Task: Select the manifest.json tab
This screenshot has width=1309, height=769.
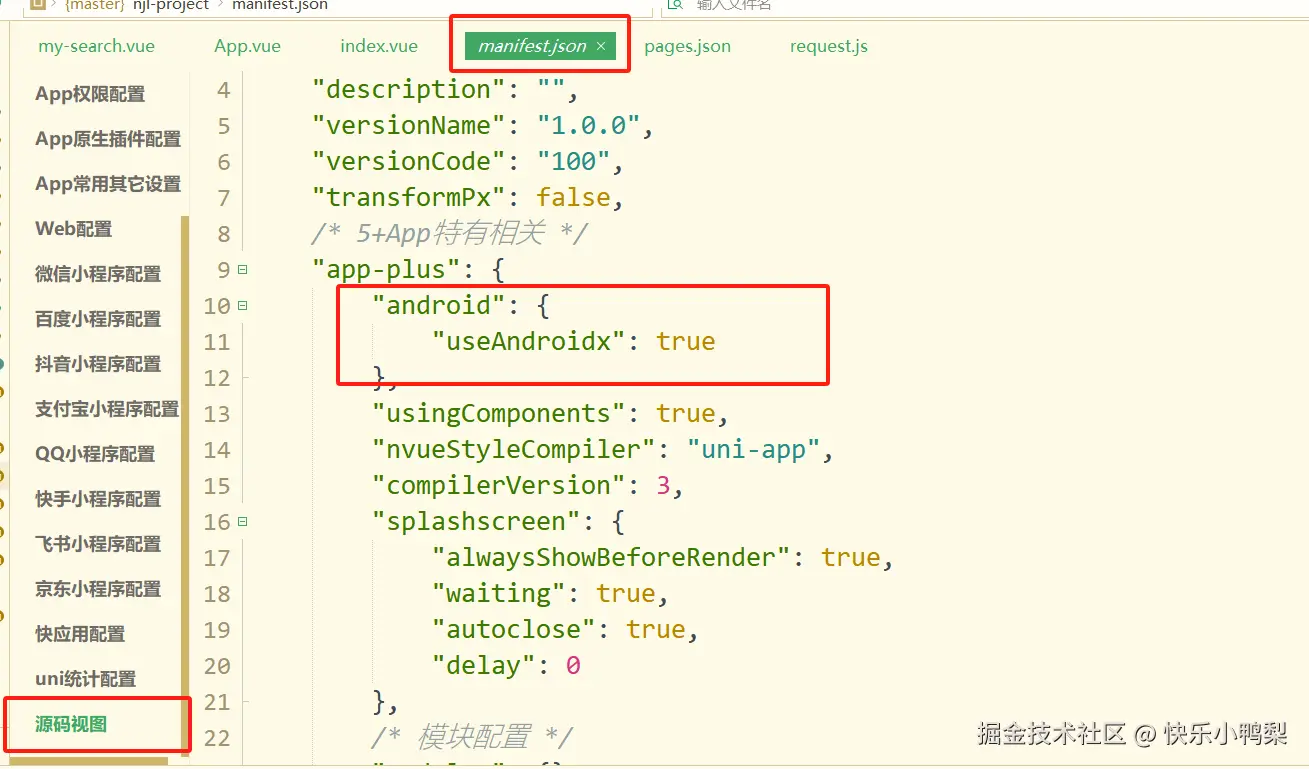Action: (532, 46)
